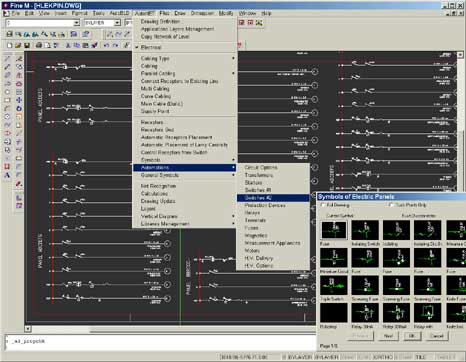Click the vertical scrollbar up arrow
This screenshot has height=362, width=466.
(460, 55)
